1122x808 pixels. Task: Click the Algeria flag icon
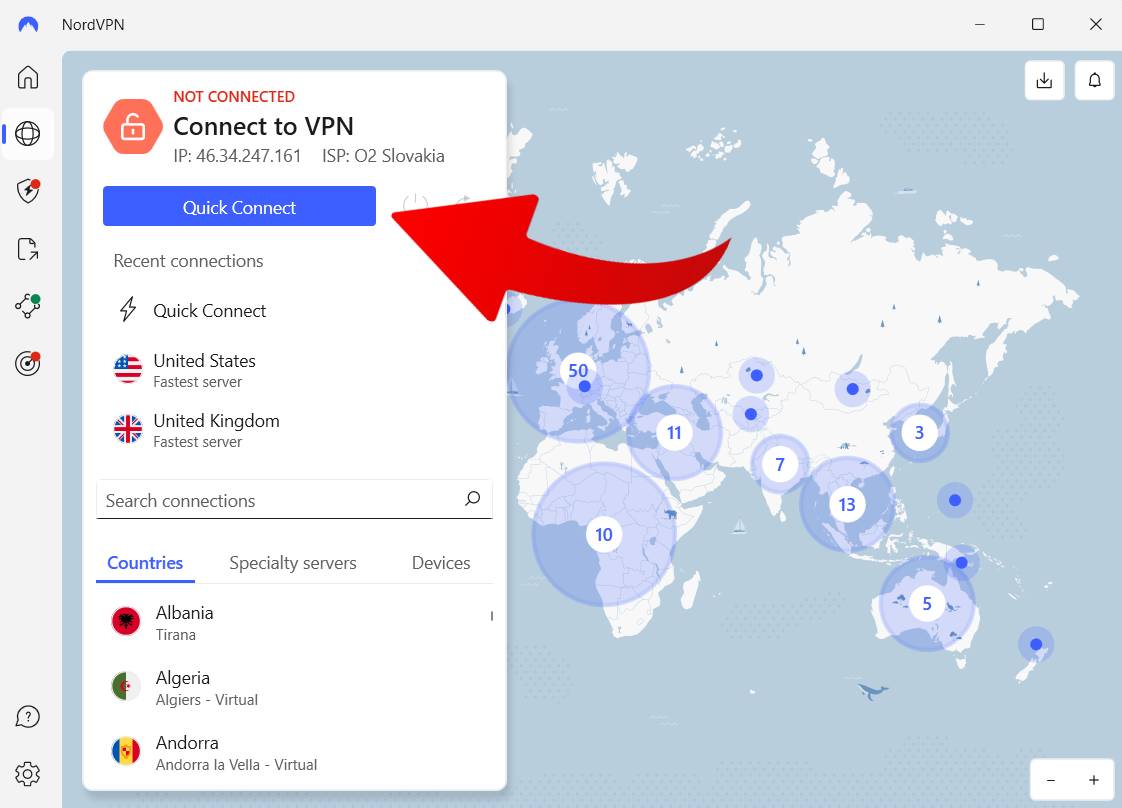[126, 686]
